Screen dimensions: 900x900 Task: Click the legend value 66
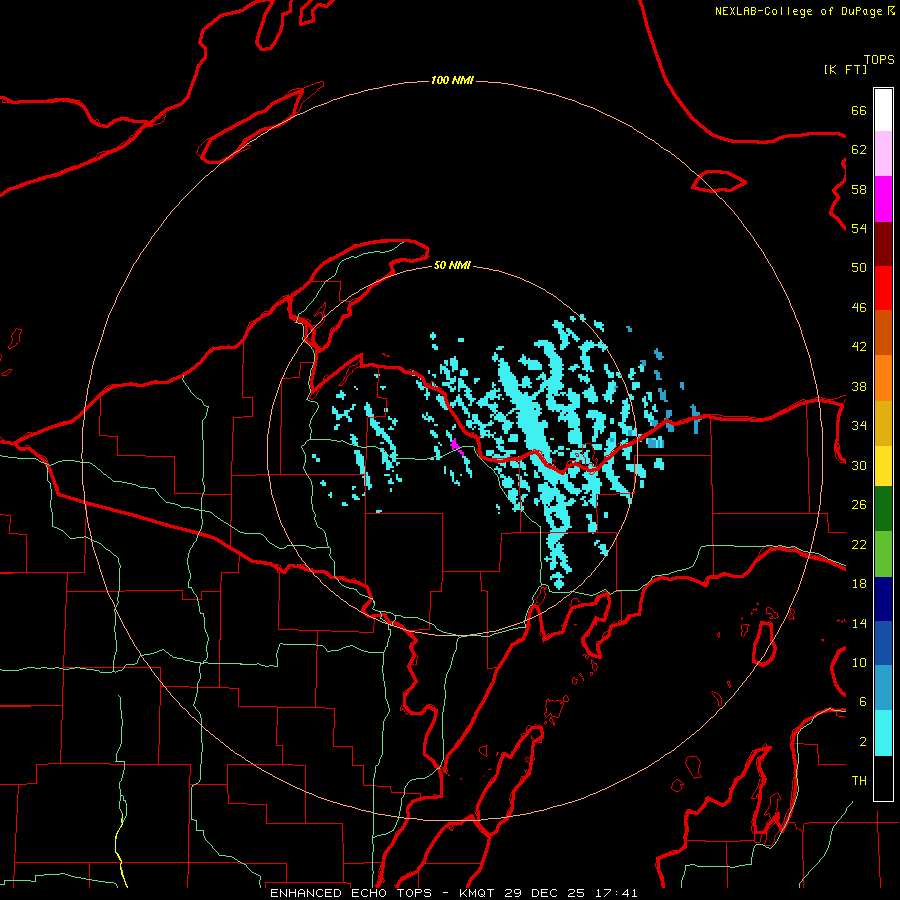859,110
